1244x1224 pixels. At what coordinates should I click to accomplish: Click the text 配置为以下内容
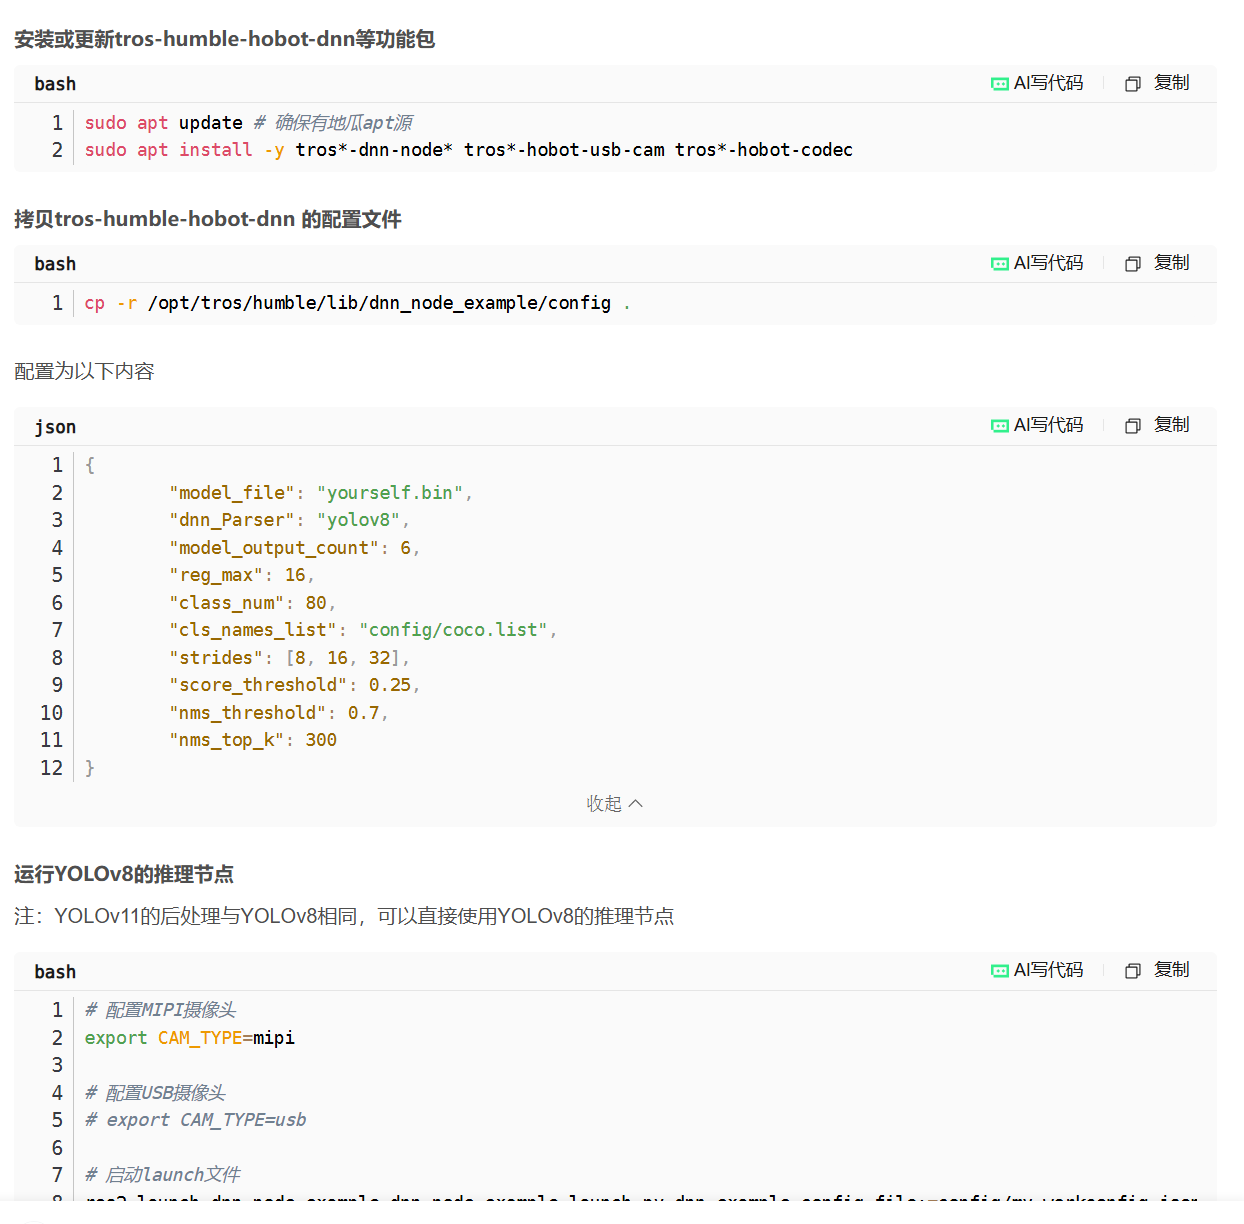(84, 371)
